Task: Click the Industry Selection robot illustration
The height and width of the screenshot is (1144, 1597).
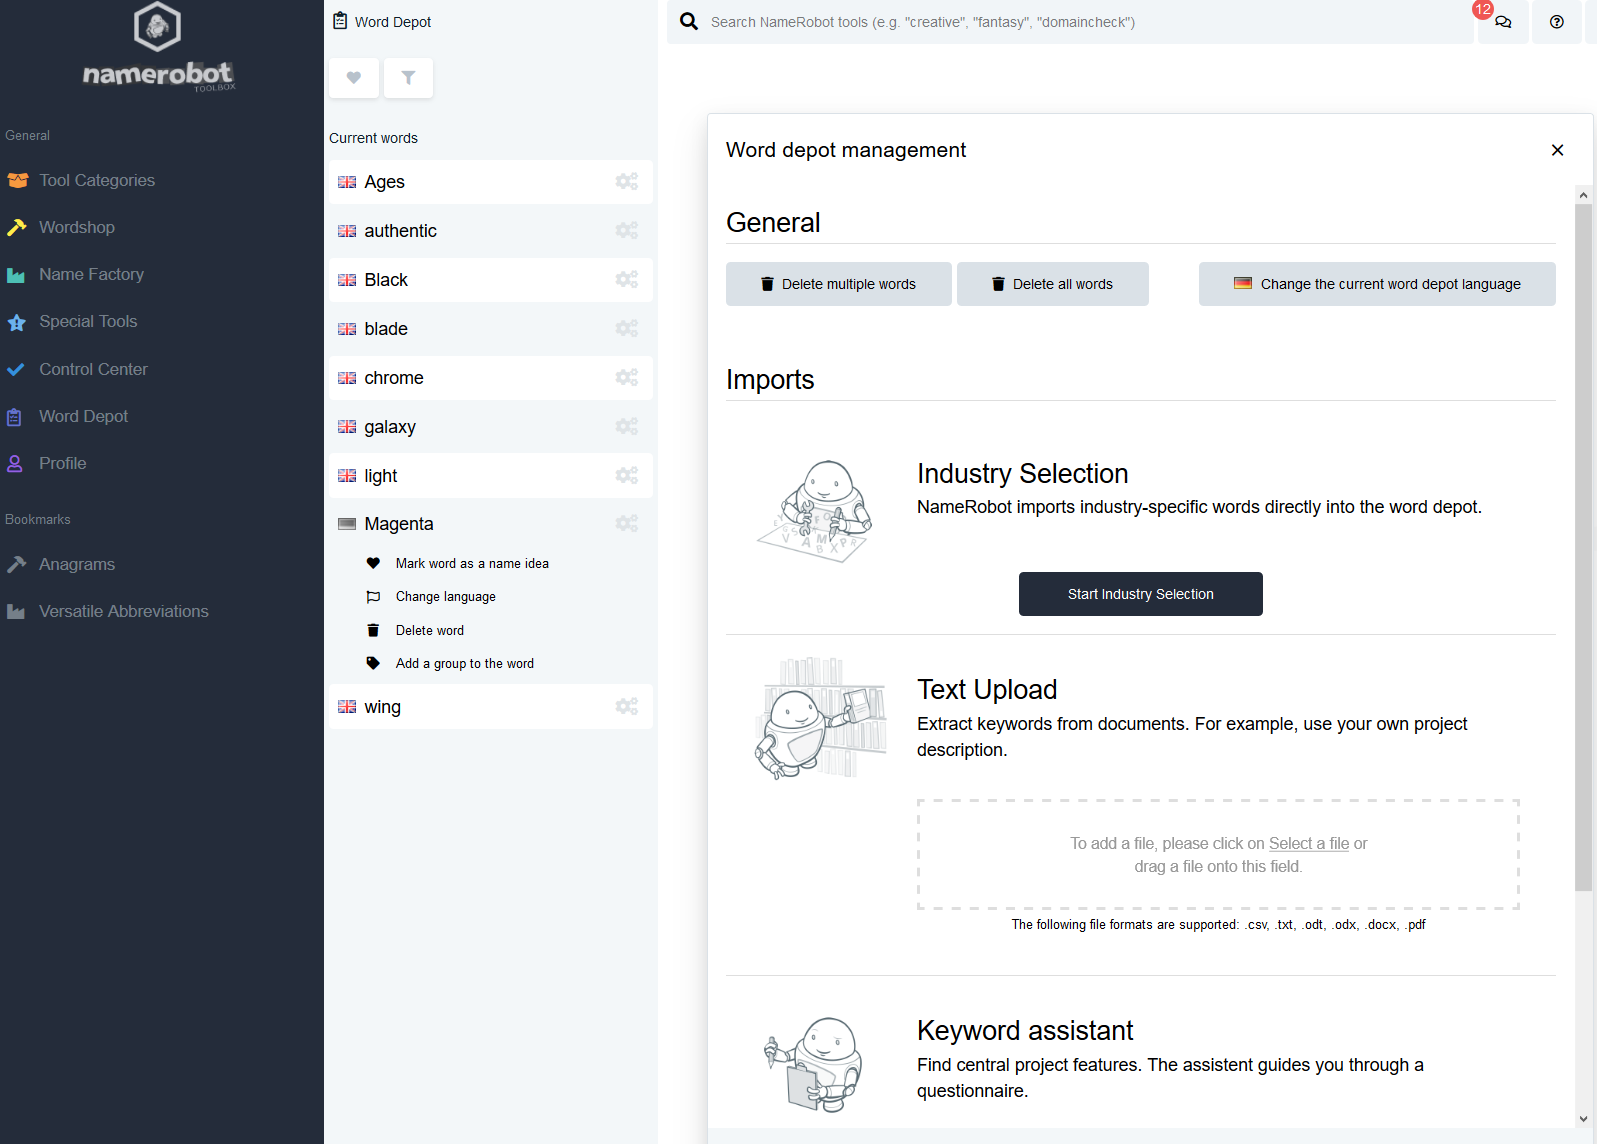Action: pyautogui.click(x=815, y=511)
